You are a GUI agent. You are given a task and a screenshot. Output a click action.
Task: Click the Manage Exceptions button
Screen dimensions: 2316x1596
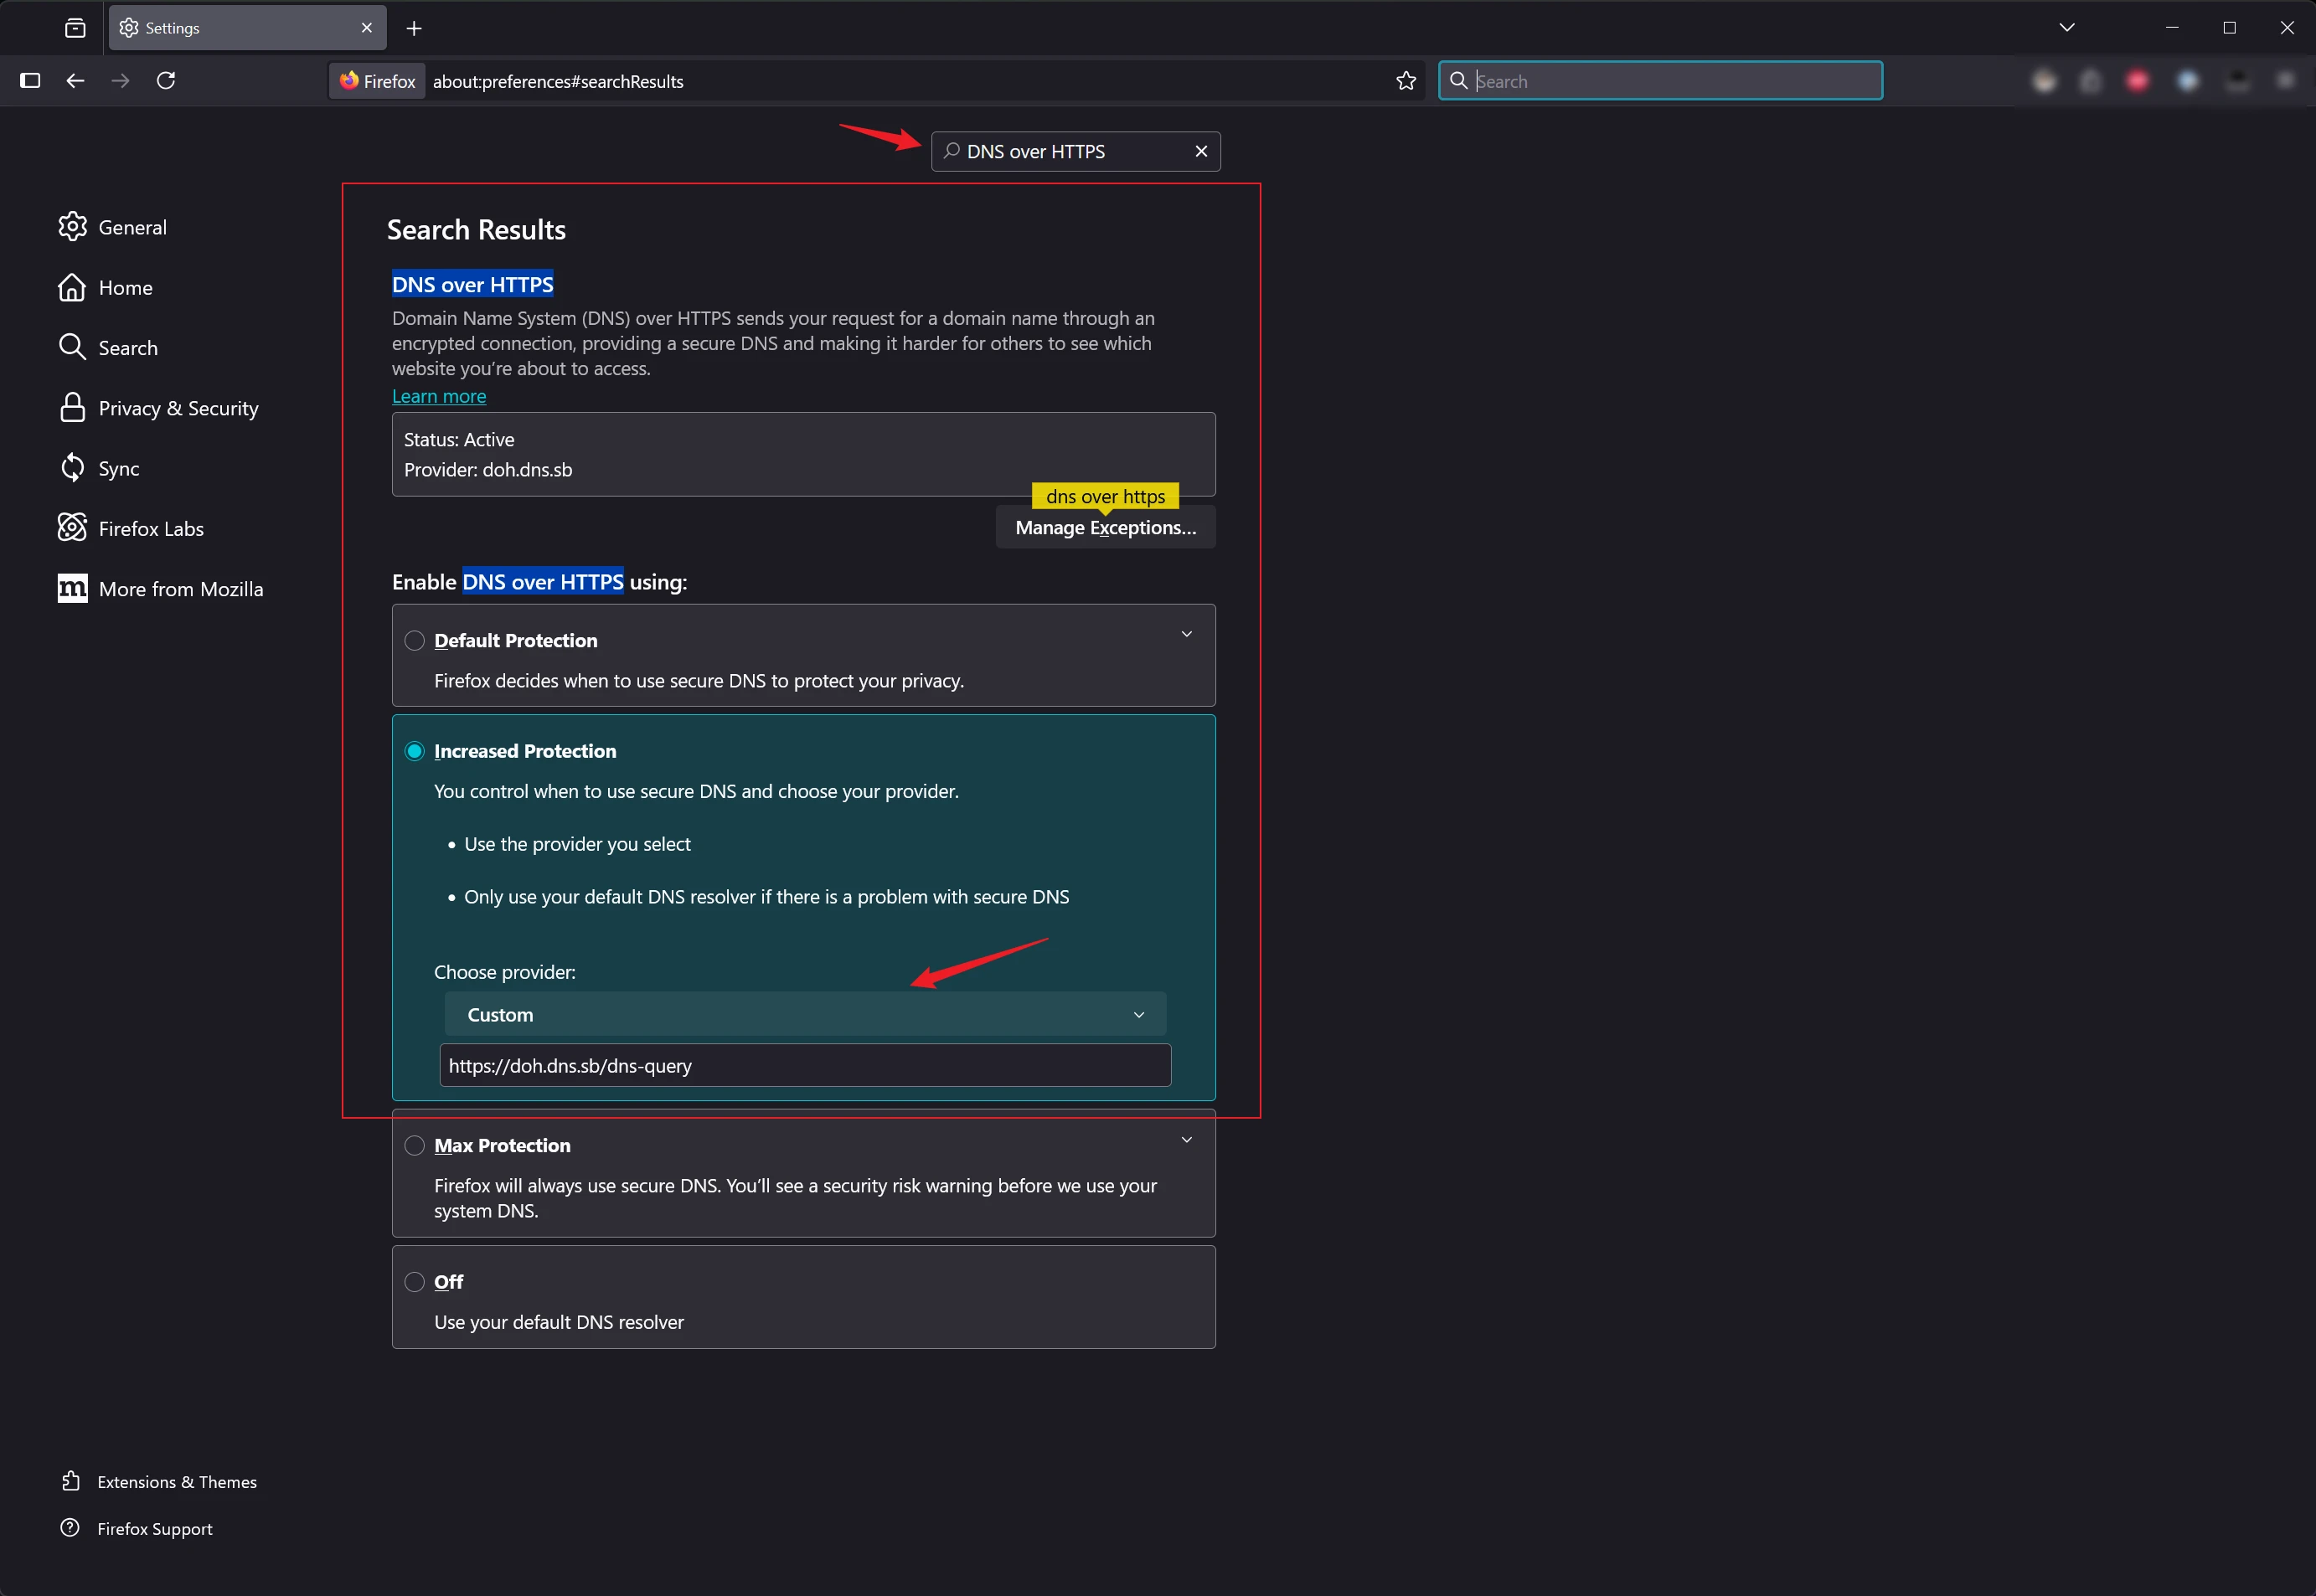[x=1105, y=528]
